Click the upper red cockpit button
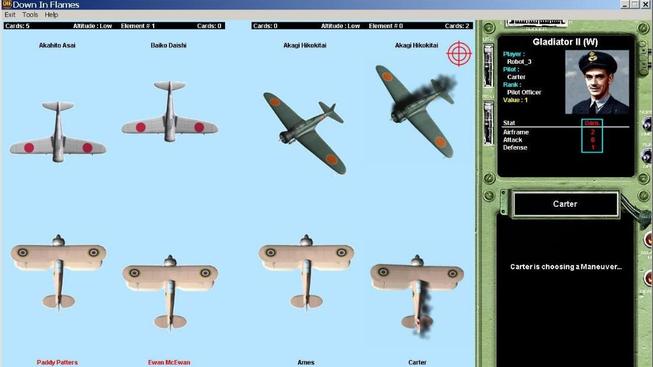Image resolution: width=653 pixels, height=367 pixels. point(648,240)
